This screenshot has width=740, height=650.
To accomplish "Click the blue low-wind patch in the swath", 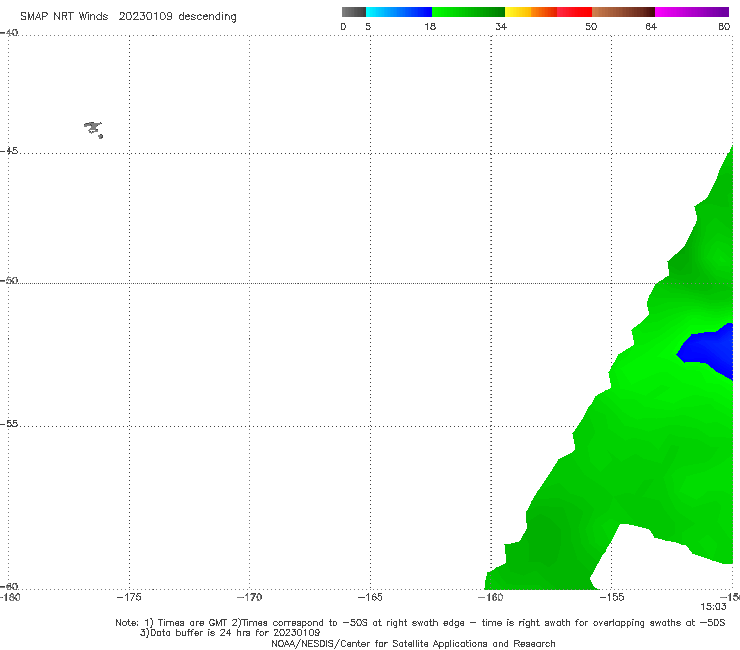I will 706,350.
